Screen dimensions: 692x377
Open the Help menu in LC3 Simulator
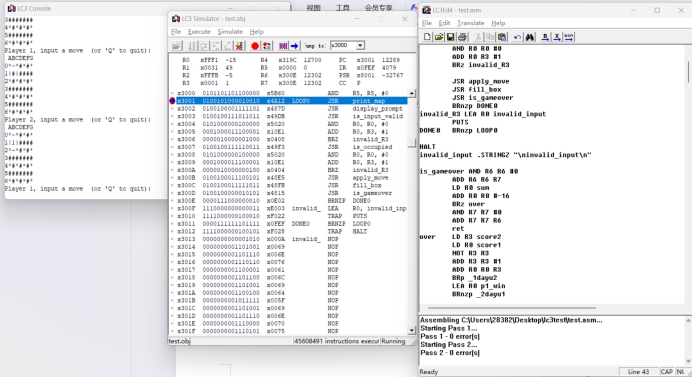tap(256, 32)
